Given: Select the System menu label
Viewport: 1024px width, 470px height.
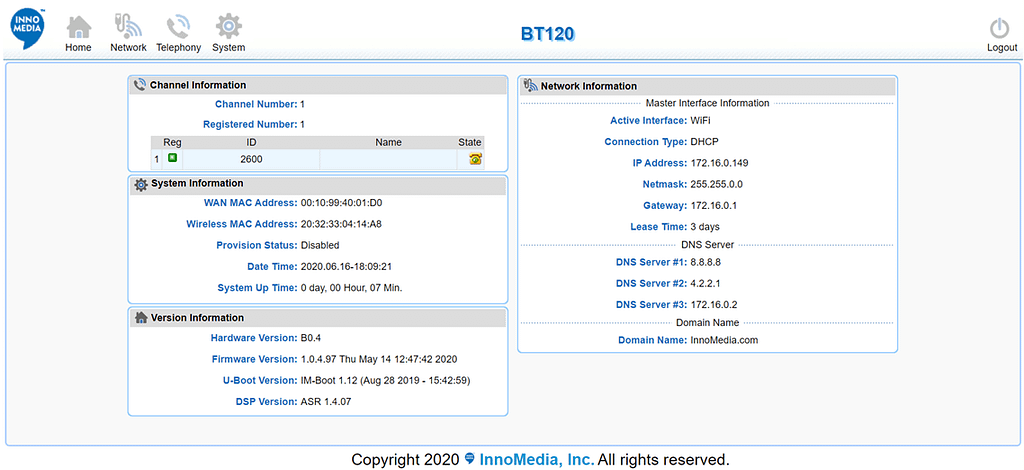Looking at the screenshot, I should (229, 48).
